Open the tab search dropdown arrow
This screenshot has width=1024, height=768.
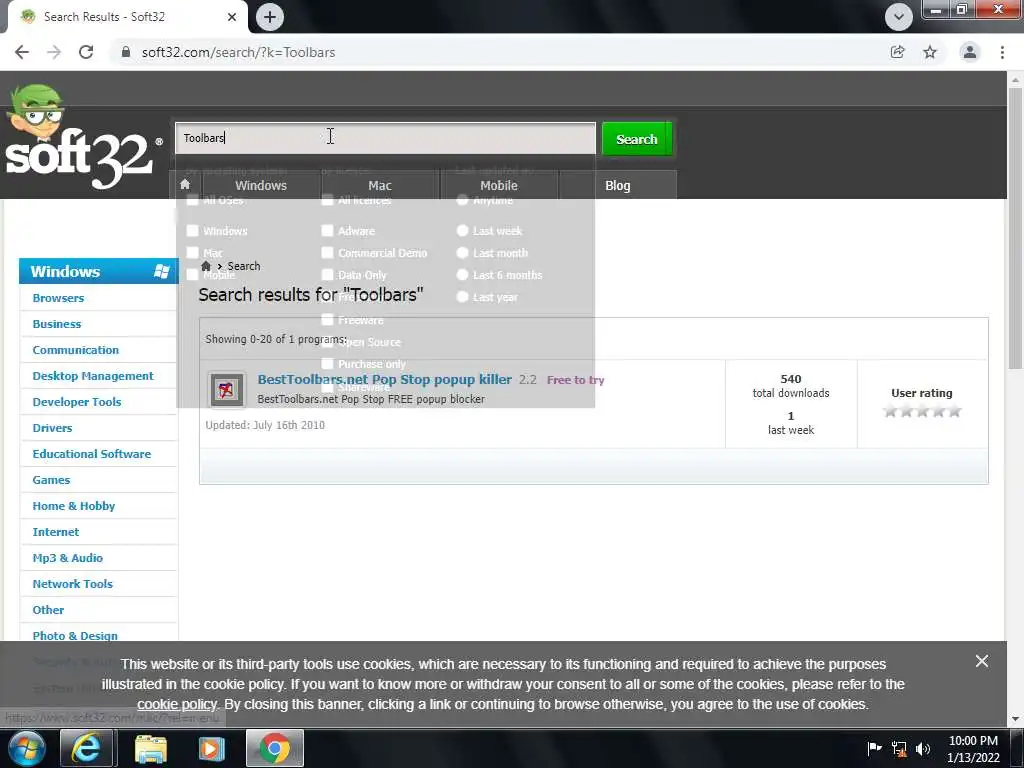(x=899, y=17)
